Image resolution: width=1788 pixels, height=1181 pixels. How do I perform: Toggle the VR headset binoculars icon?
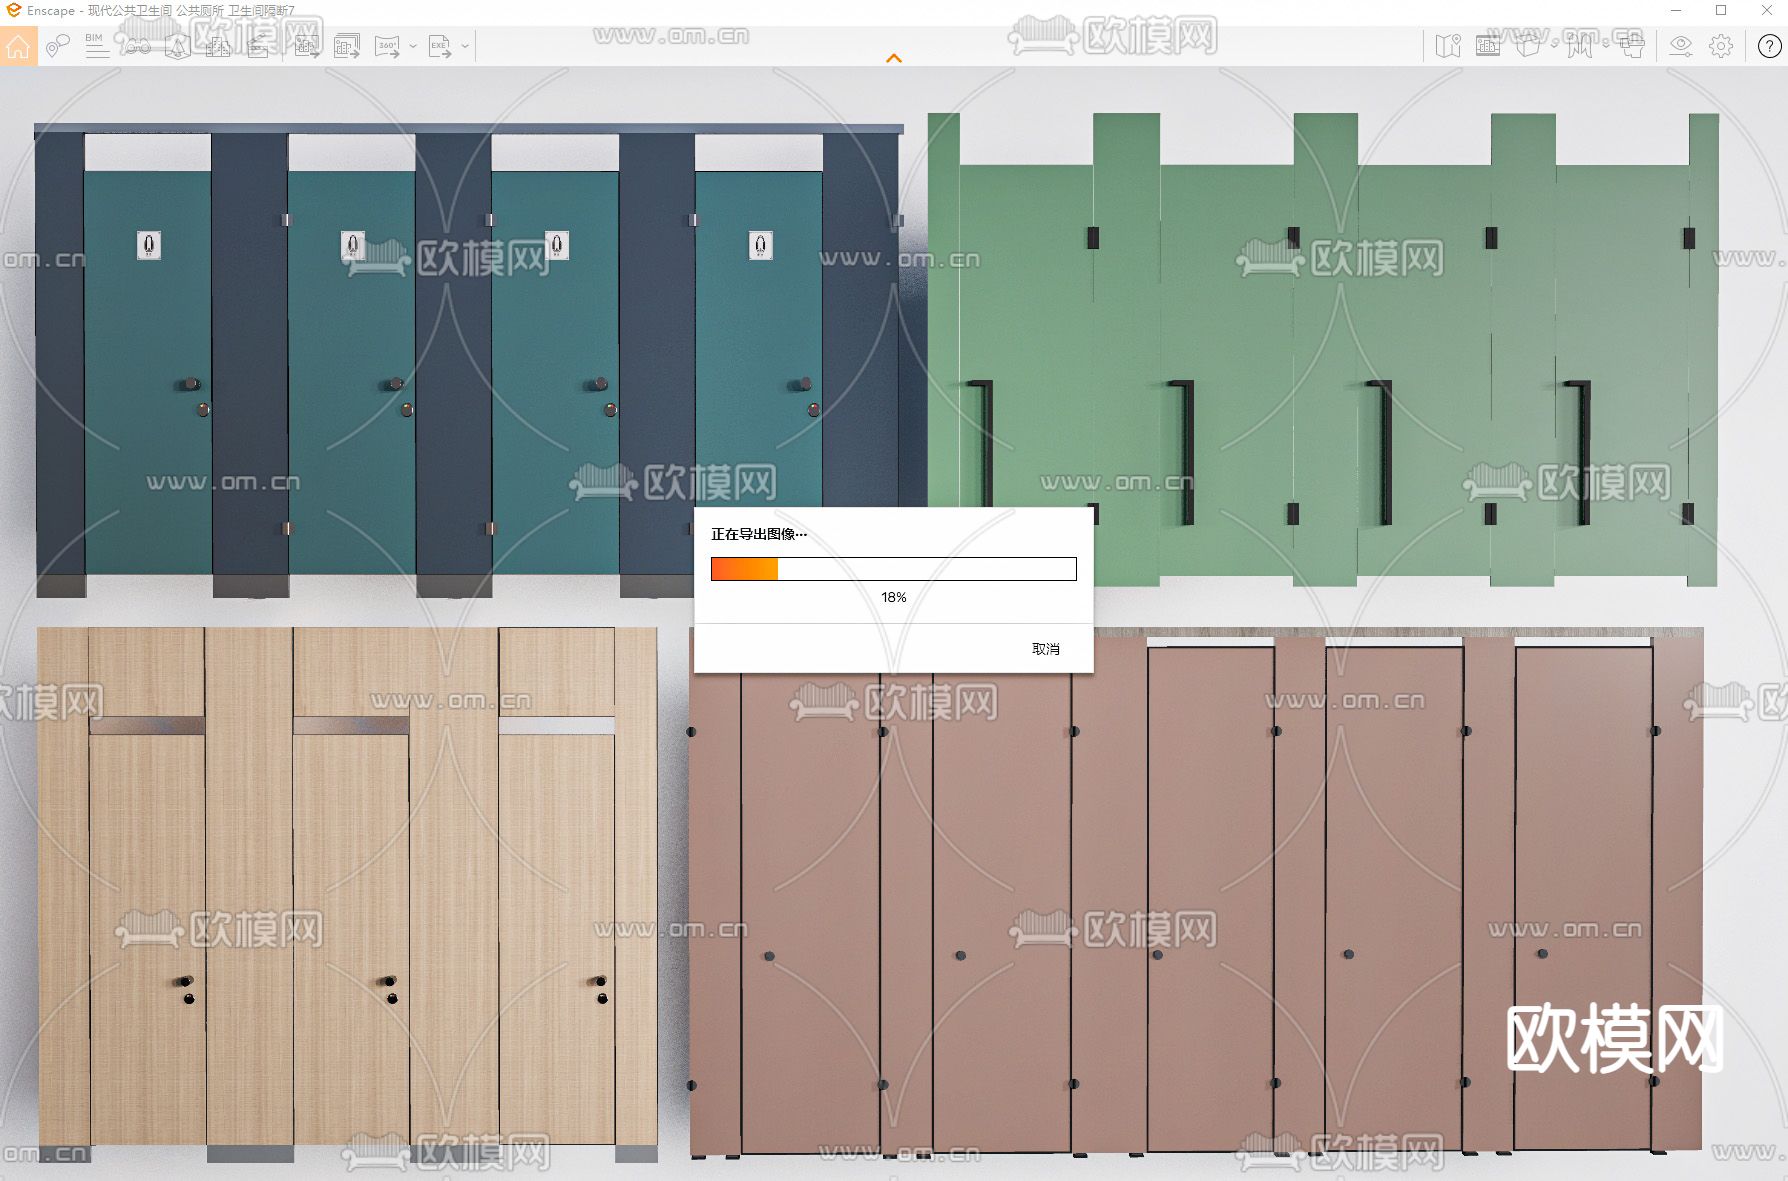(137, 46)
